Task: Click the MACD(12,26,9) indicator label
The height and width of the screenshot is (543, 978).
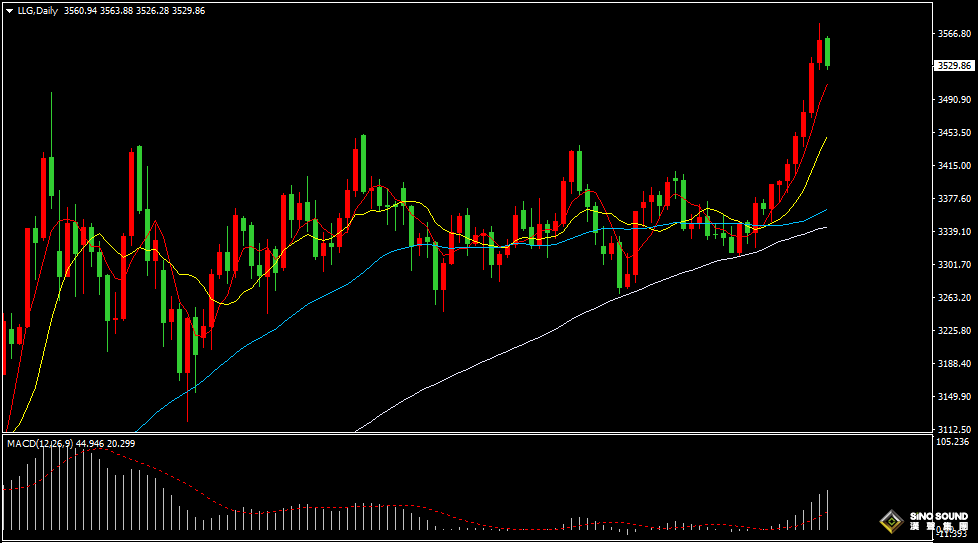Action: pos(40,444)
